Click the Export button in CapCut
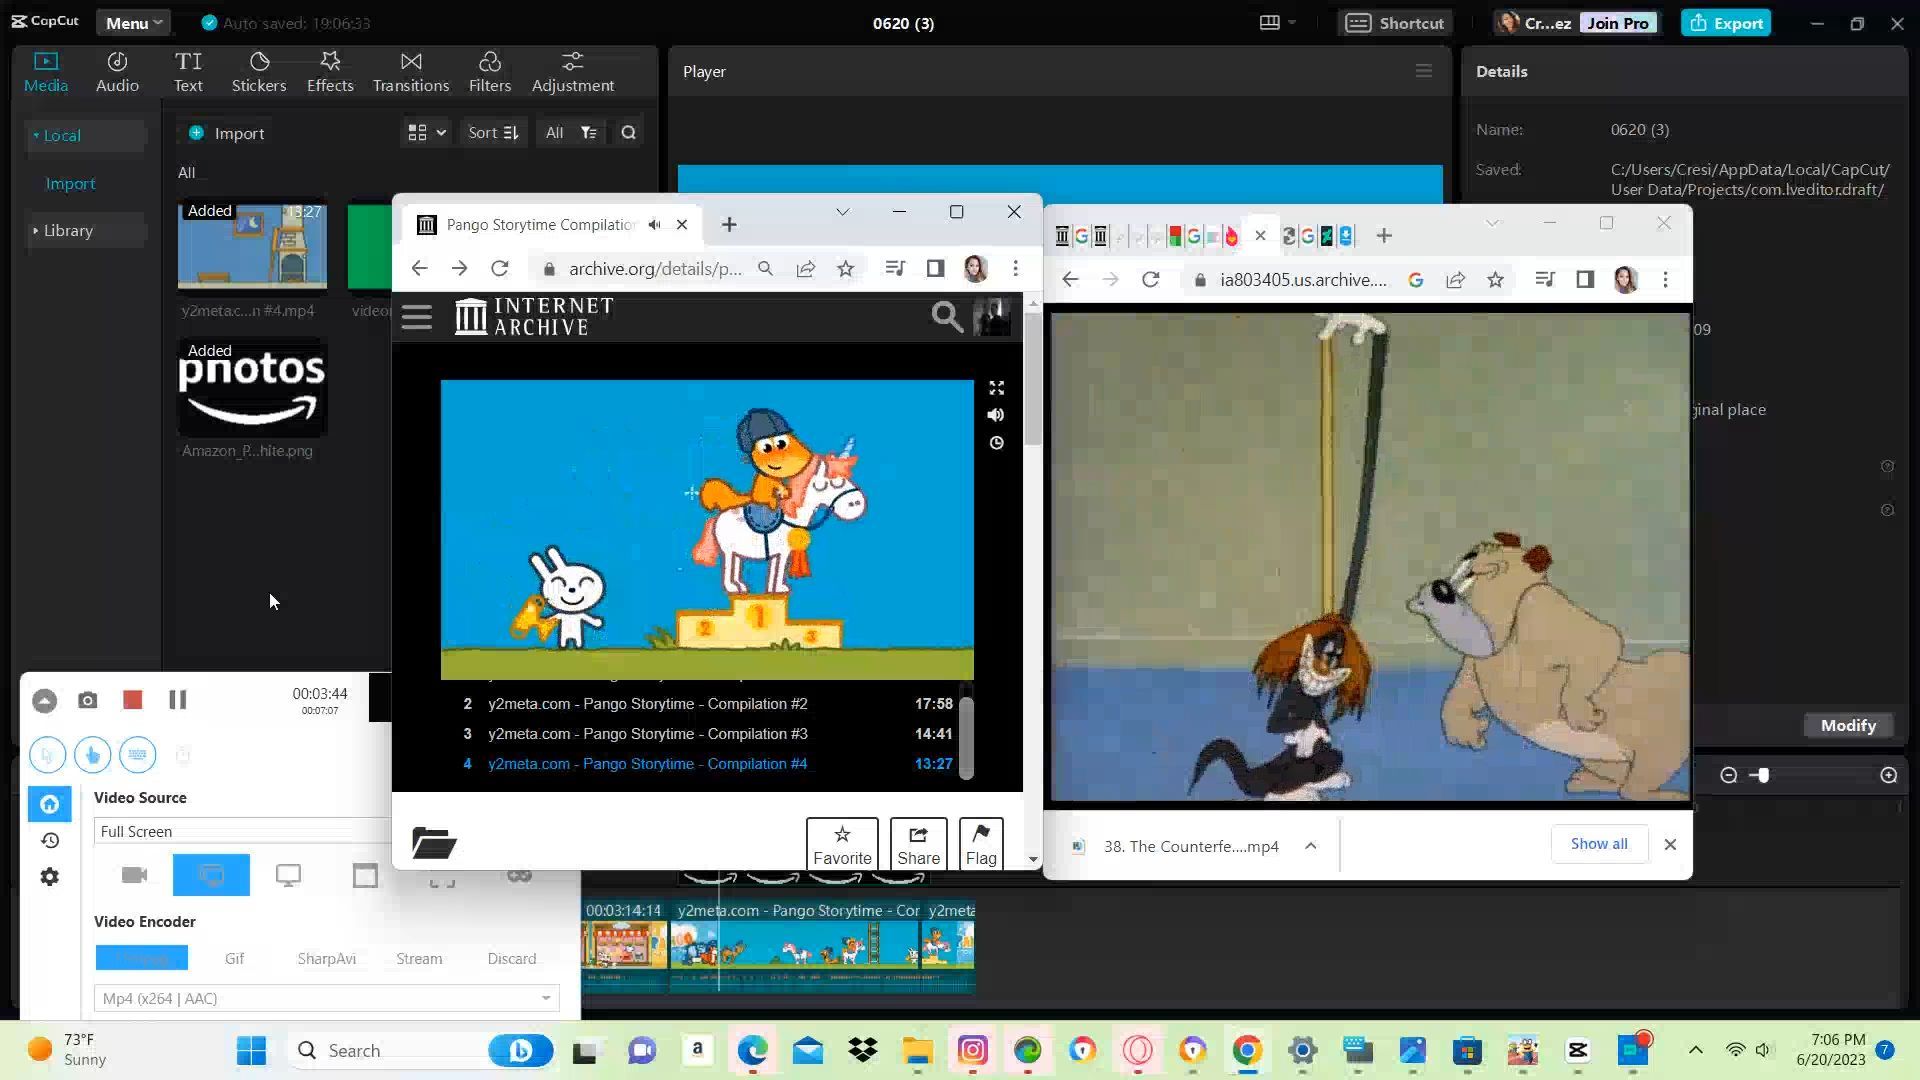Screen dimensions: 1920x1080 [1726, 23]
